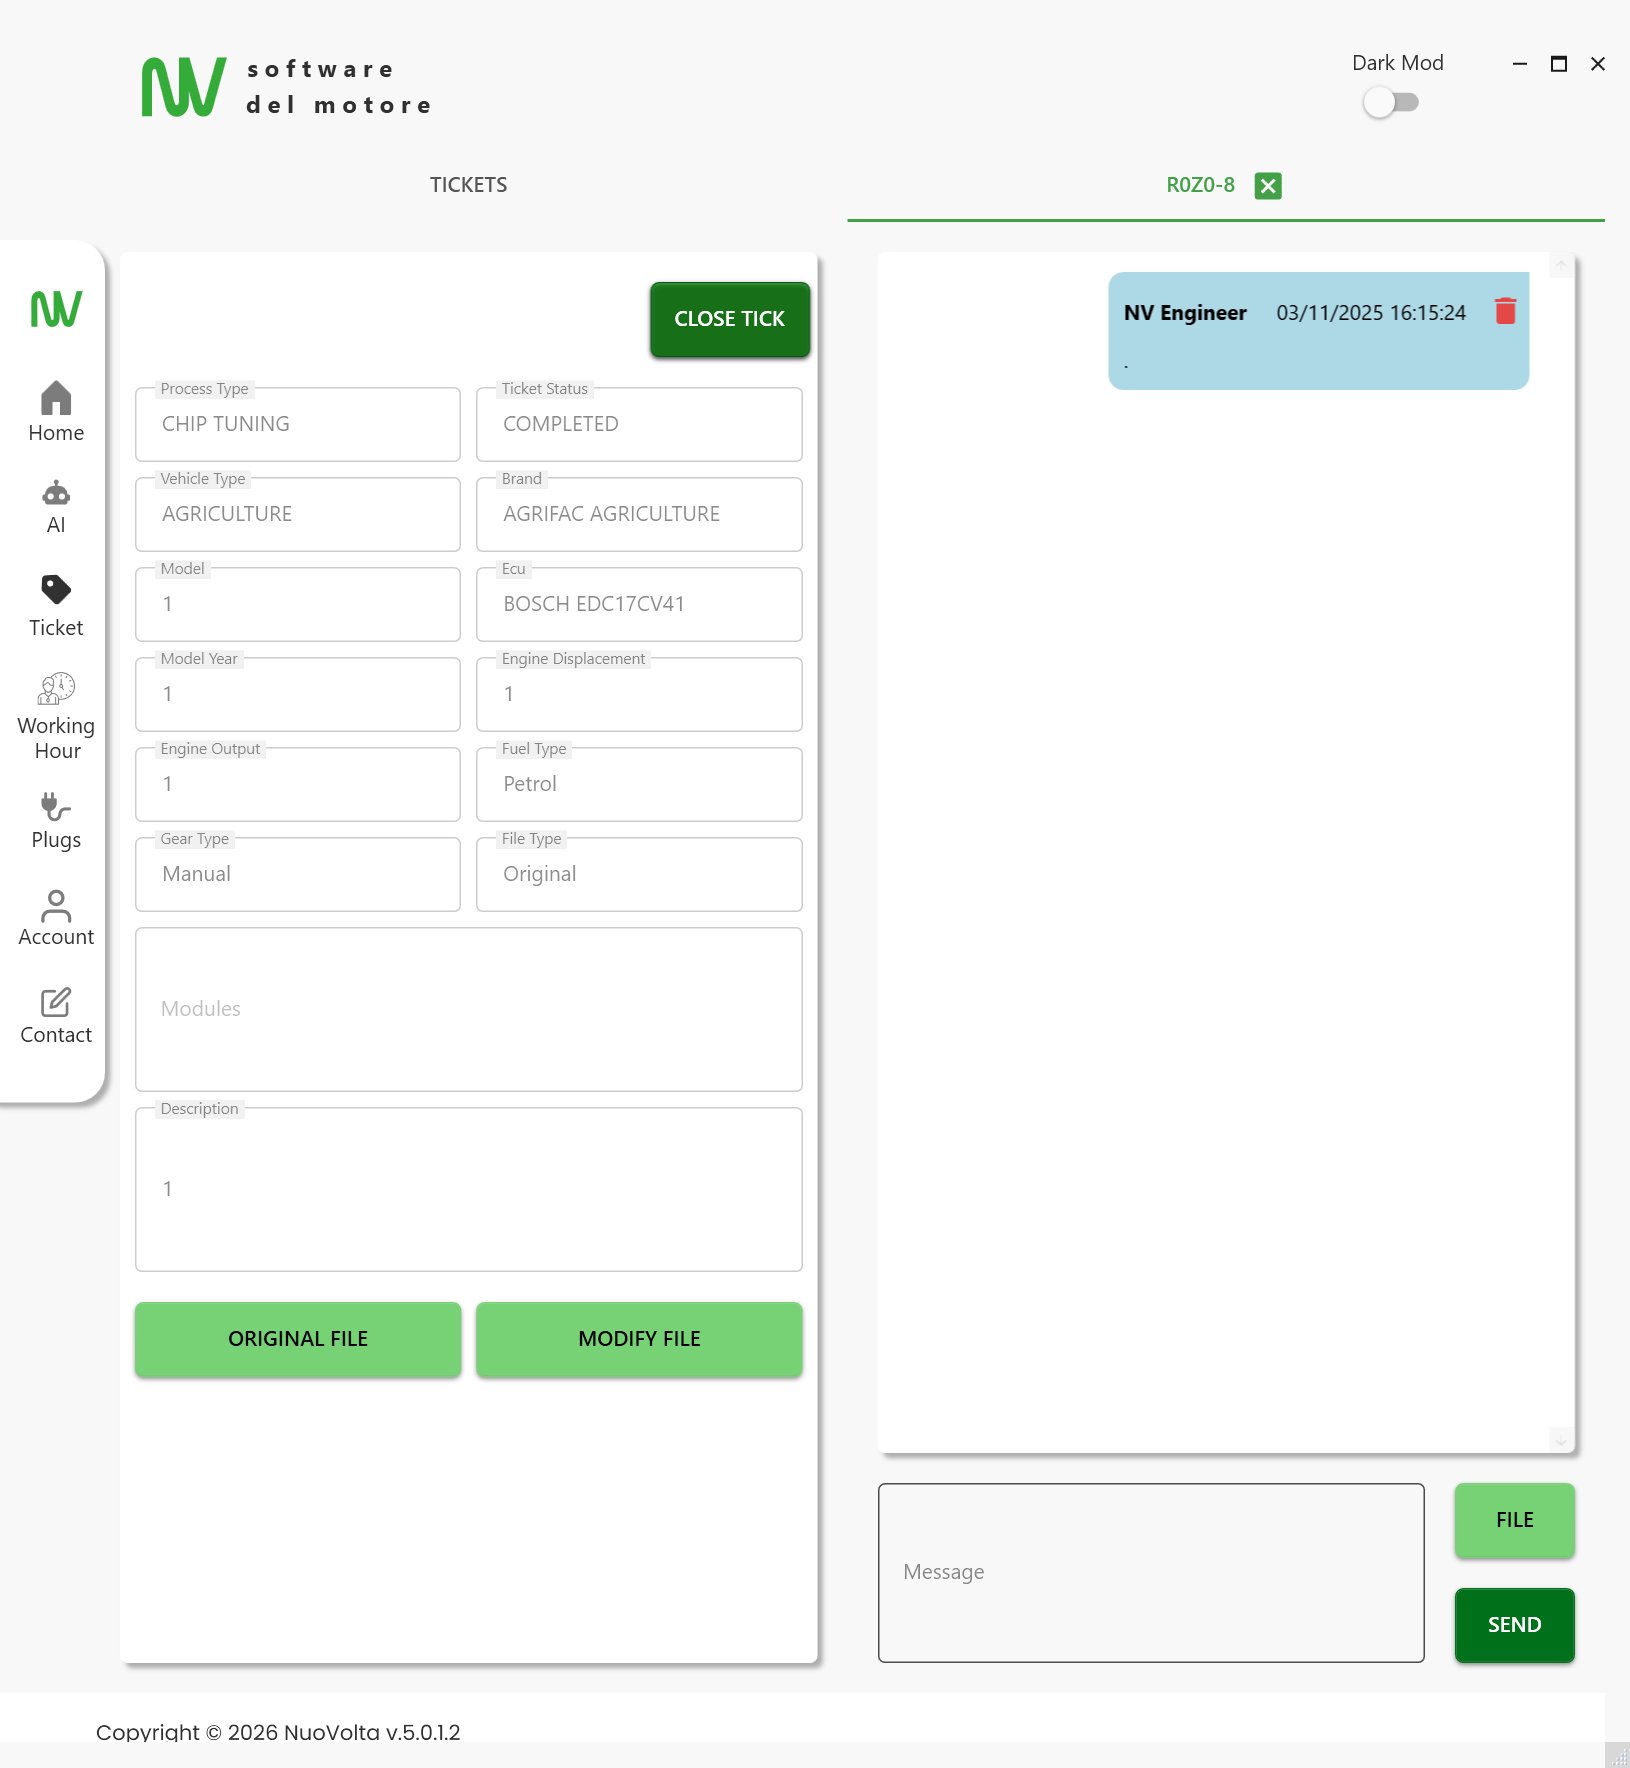Image resolution: width=1630 pixels, height=1768 pixels.
Task: Open the Working Hour page
Action: (56, 716)
